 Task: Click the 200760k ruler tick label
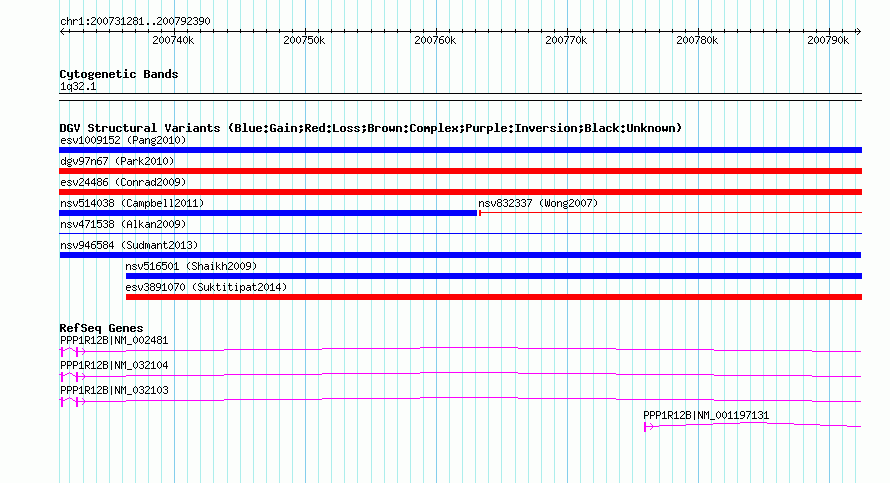click(435, 40)
